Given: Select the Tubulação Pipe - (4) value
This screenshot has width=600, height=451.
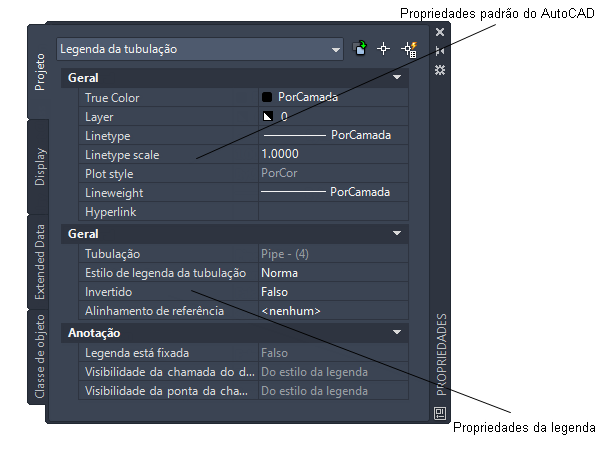Looking at the screenshot, I should click(333, 254).
